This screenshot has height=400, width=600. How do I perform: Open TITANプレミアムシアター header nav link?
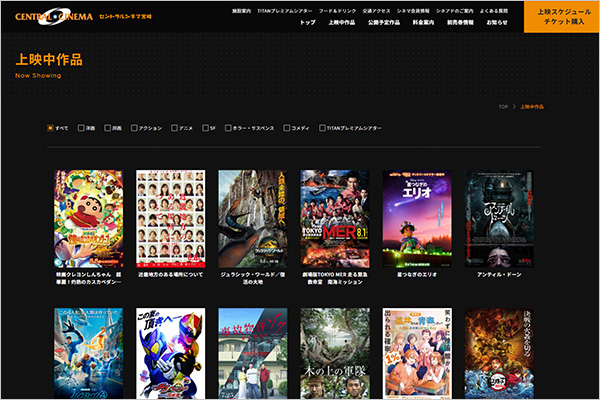point(285,11)
